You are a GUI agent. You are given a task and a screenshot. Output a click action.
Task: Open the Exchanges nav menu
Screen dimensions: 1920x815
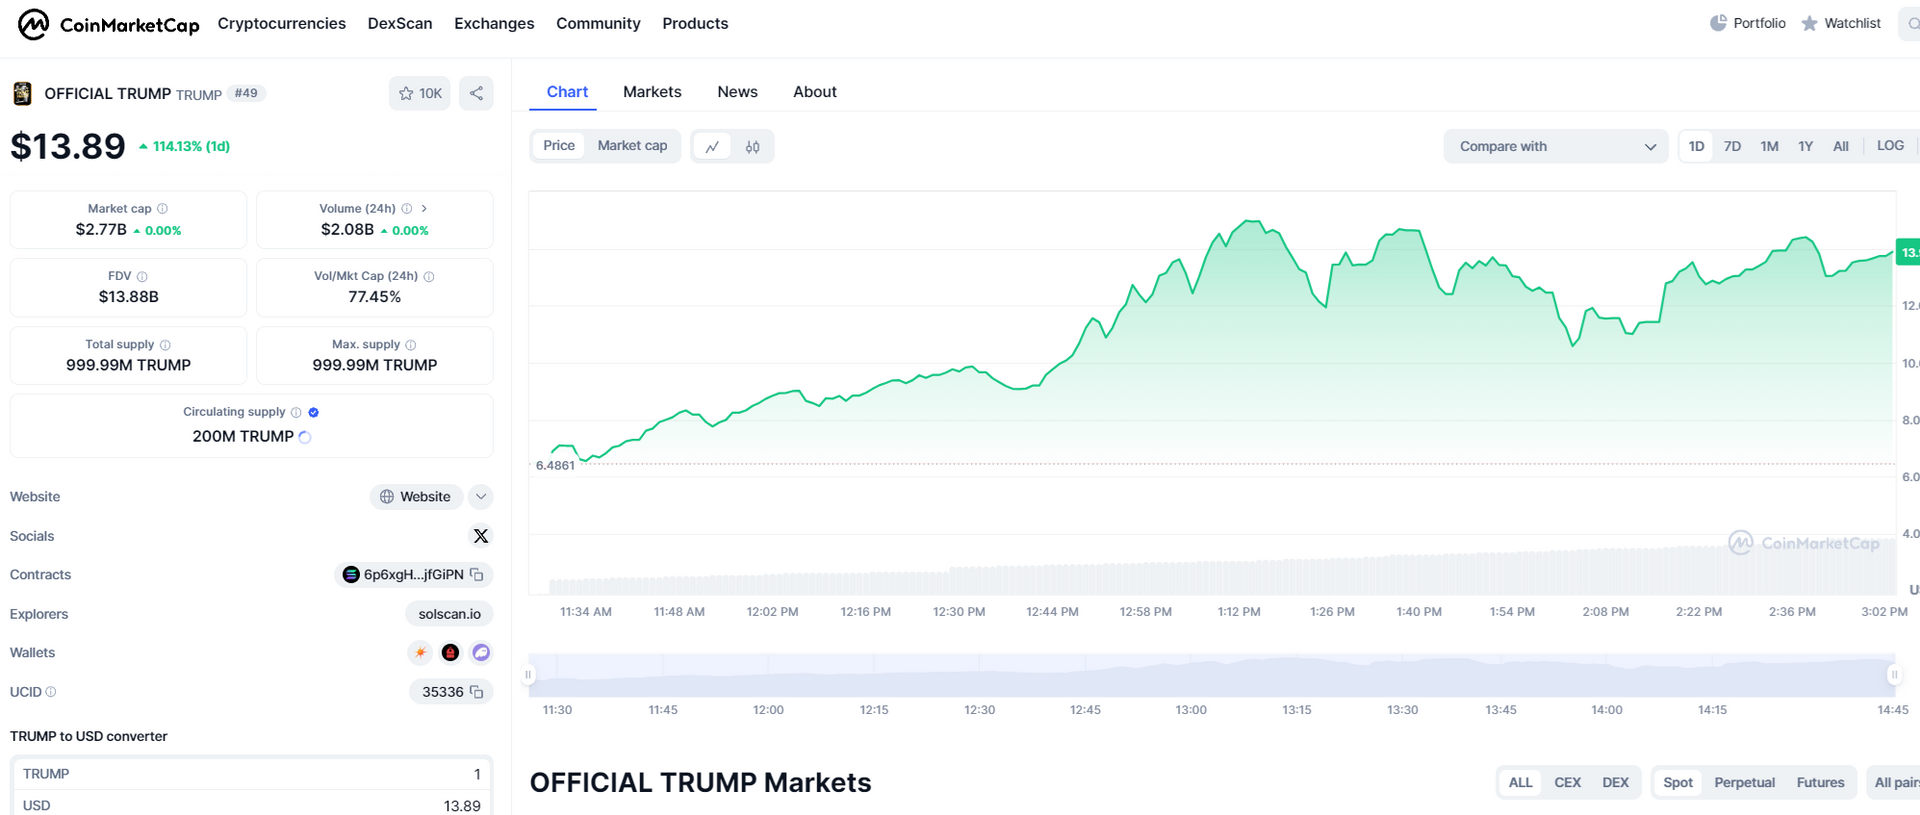point(494,23)
